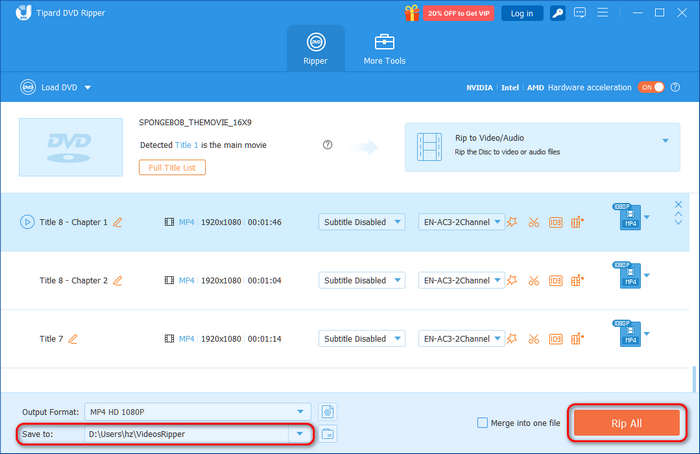Expand the Load DVD dropdown arrow
The height and width of the screenshot is (454, 700).
click(x=88, y=87)
